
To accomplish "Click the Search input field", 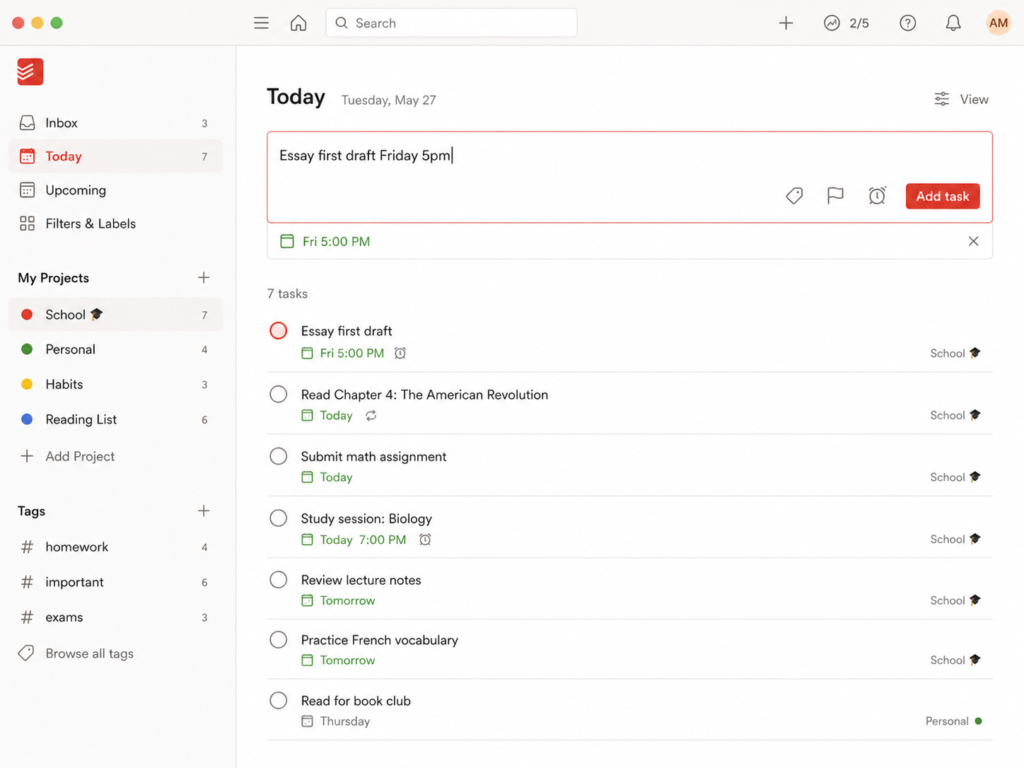I will point(451,23).
